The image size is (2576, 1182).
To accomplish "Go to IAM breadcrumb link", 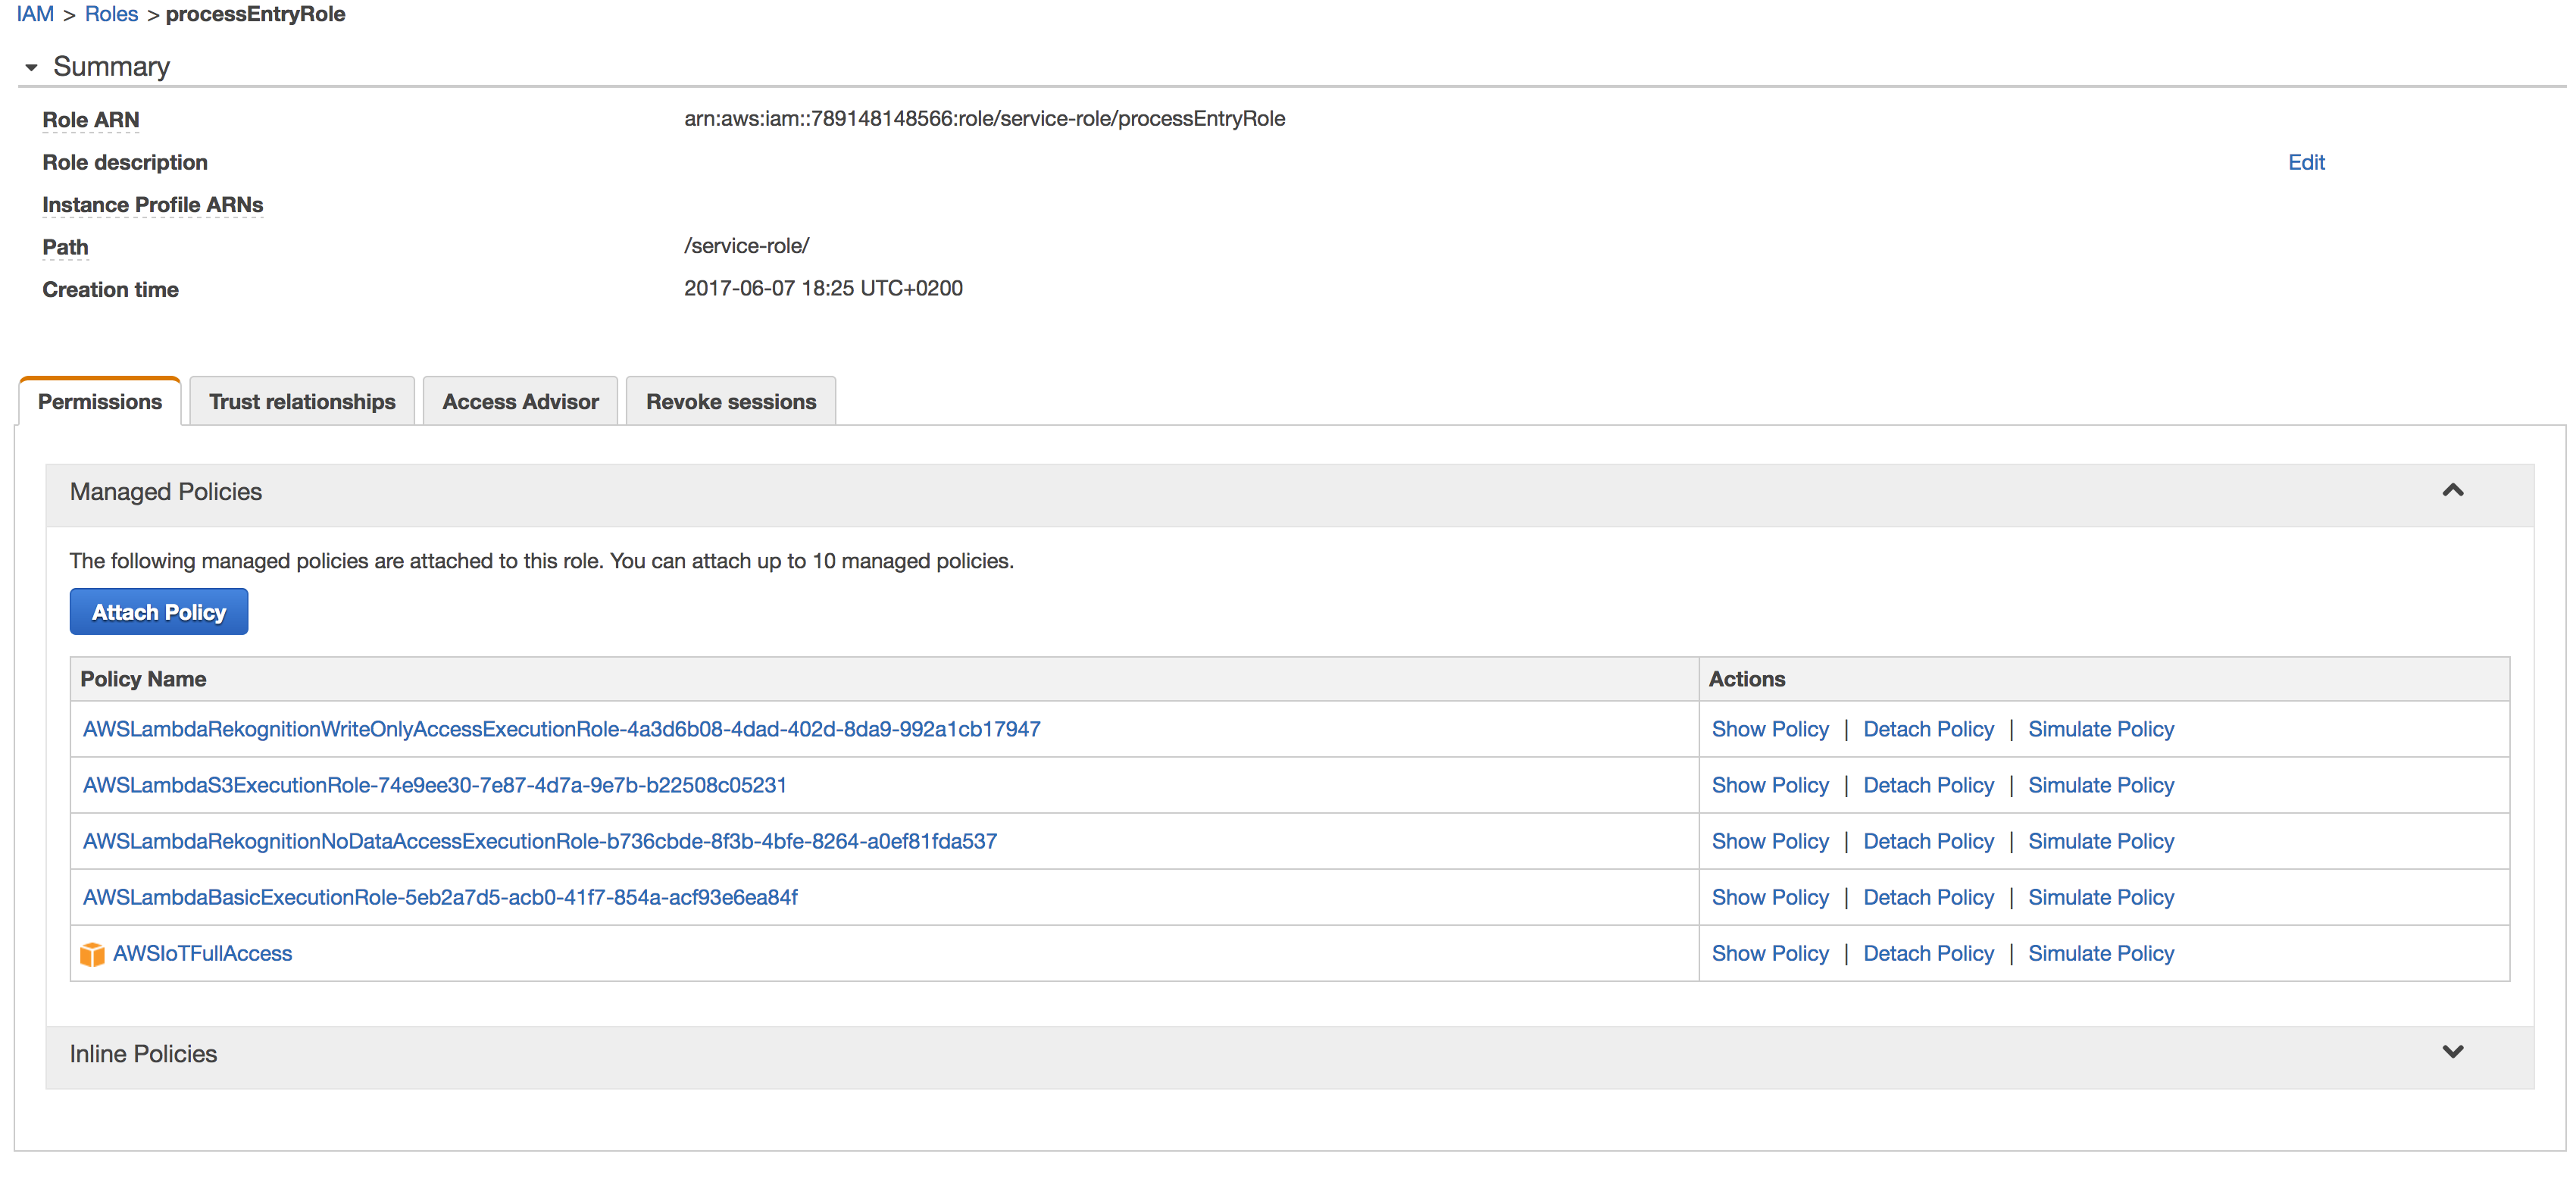I will click(35, 14).
